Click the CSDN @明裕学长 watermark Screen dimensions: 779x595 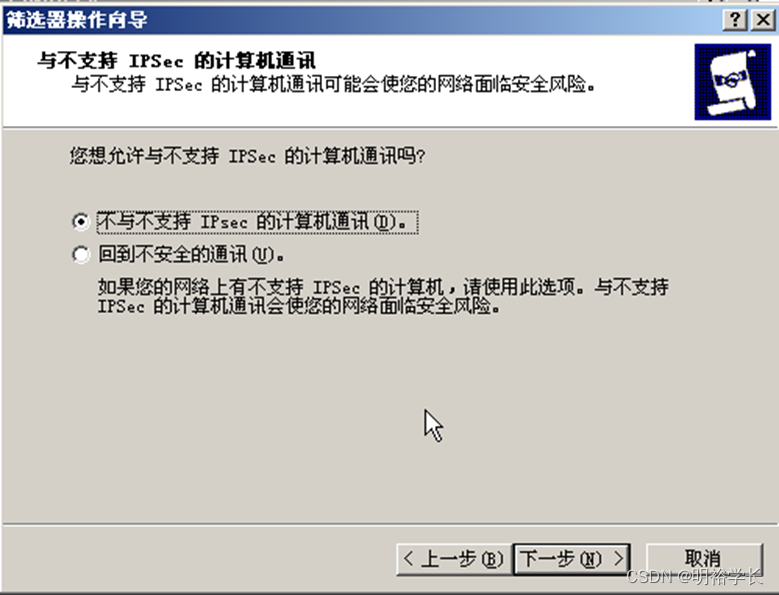click(x=695, y=576)
